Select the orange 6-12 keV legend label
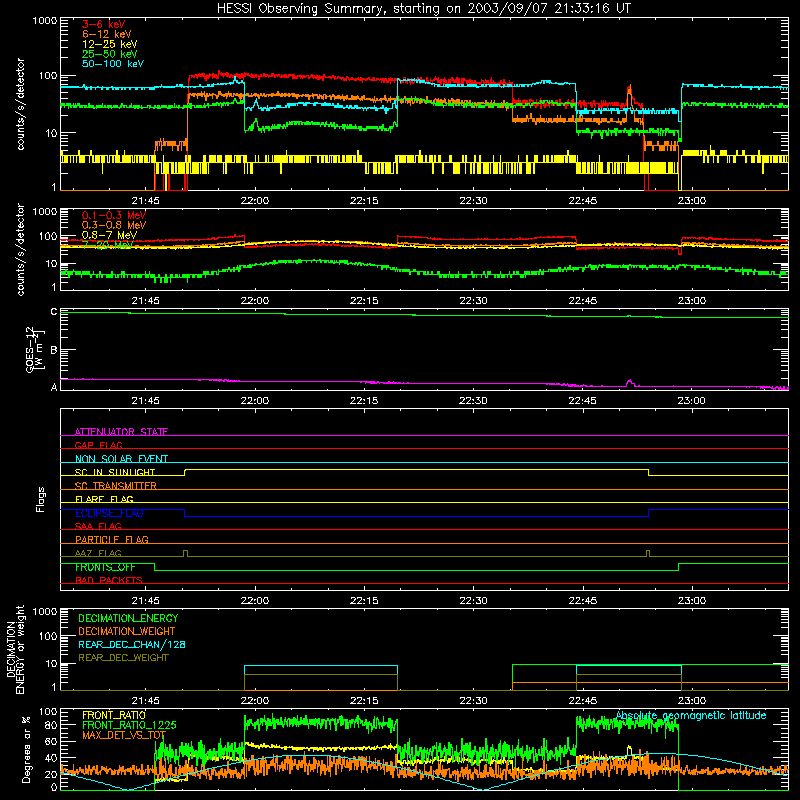The height and width of the screenshot is (800, 800). point(106,34)
